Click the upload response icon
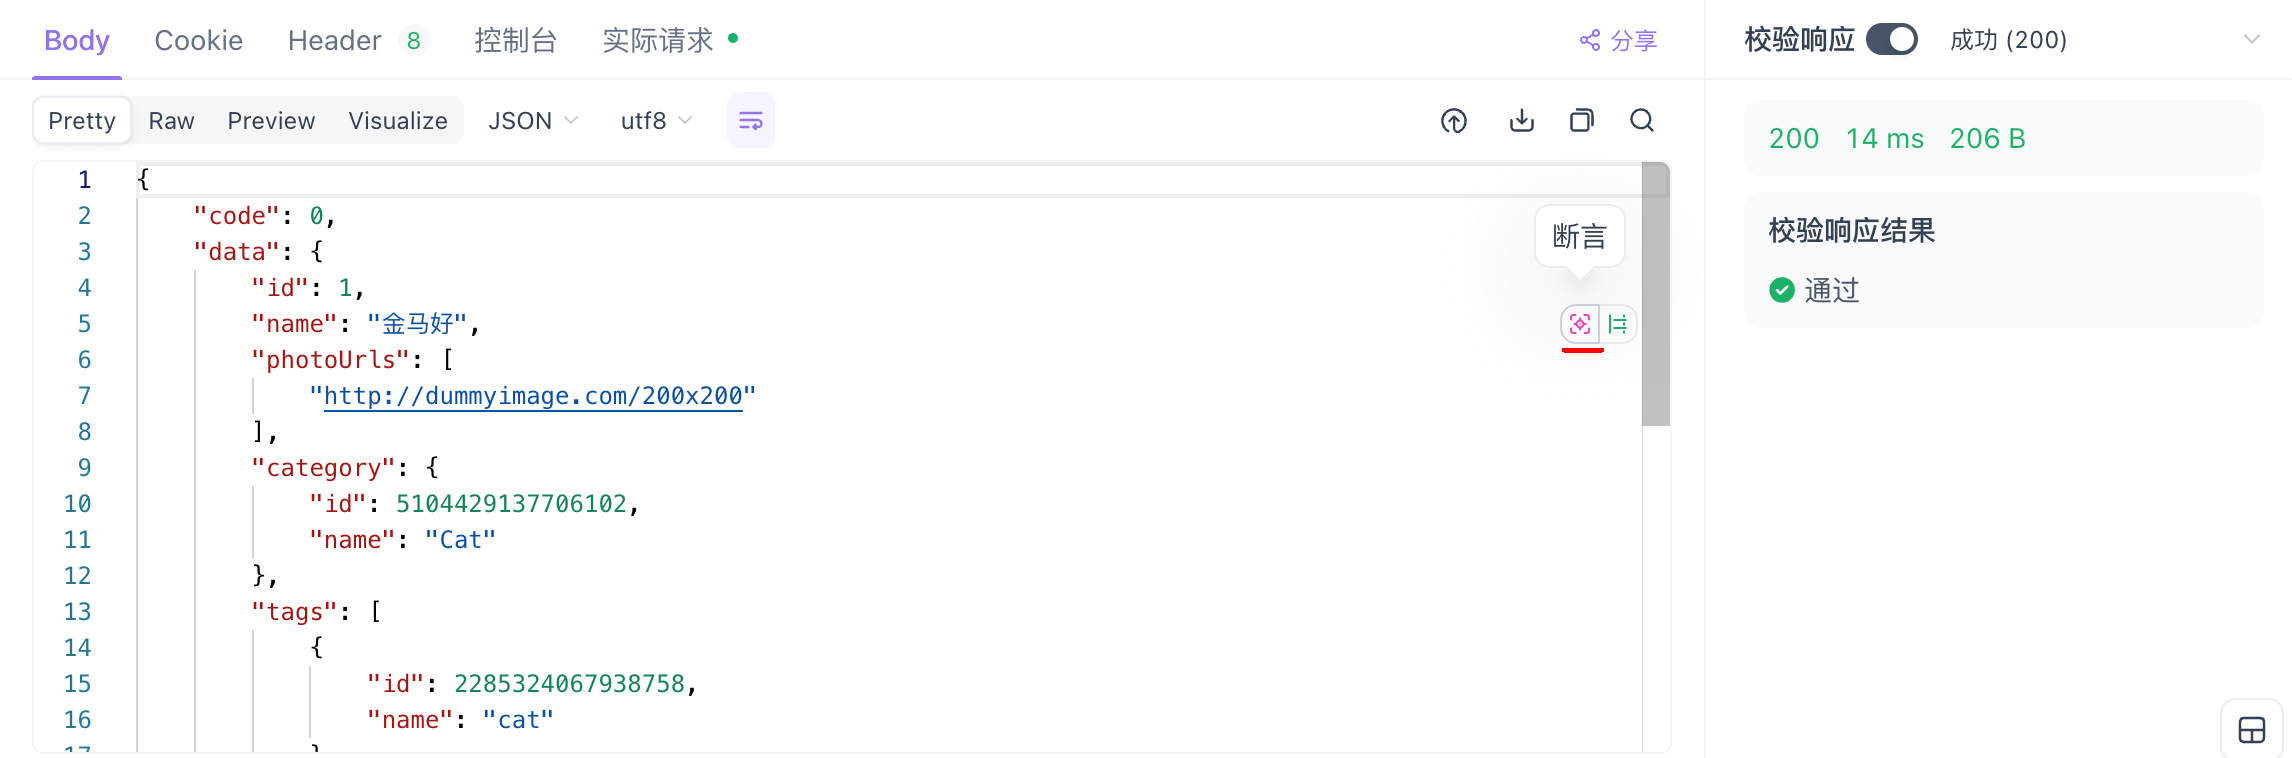2292x758 pixels. (1454, 121)
